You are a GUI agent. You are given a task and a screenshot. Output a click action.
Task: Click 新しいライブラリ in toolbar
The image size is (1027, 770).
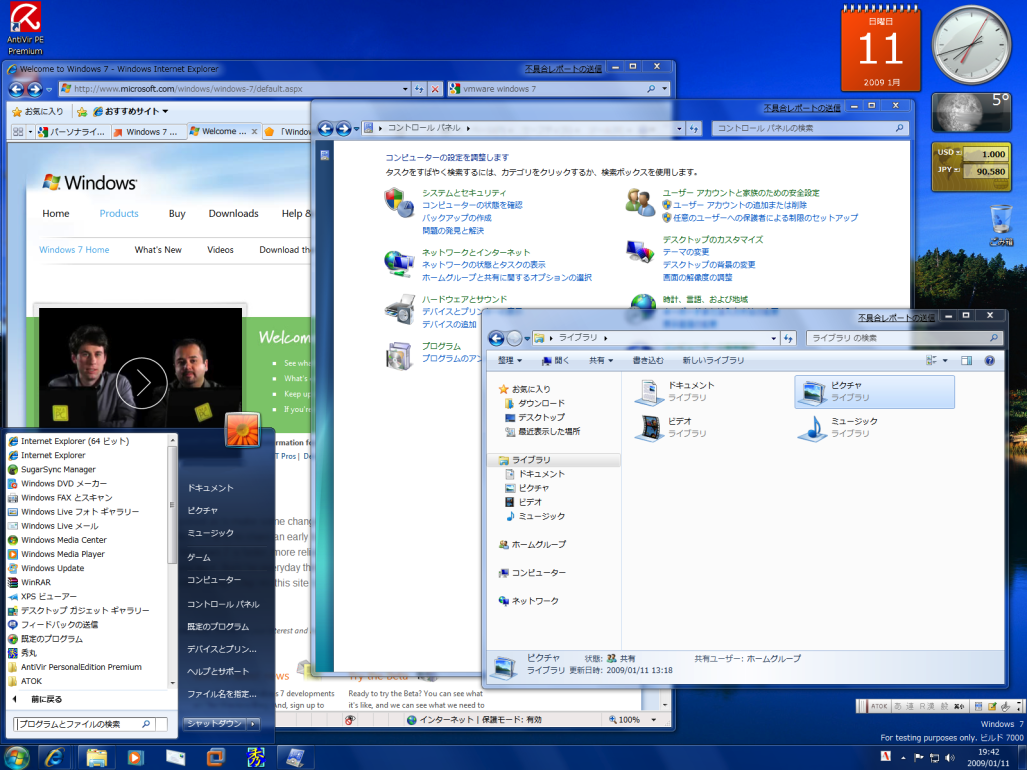pyautogui.click(x=713, y=360)
